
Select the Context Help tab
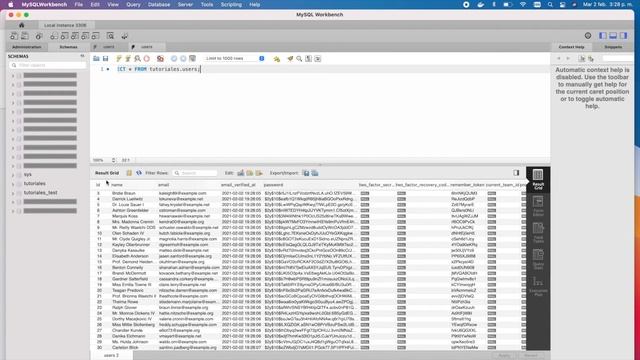tap(571, 47)
